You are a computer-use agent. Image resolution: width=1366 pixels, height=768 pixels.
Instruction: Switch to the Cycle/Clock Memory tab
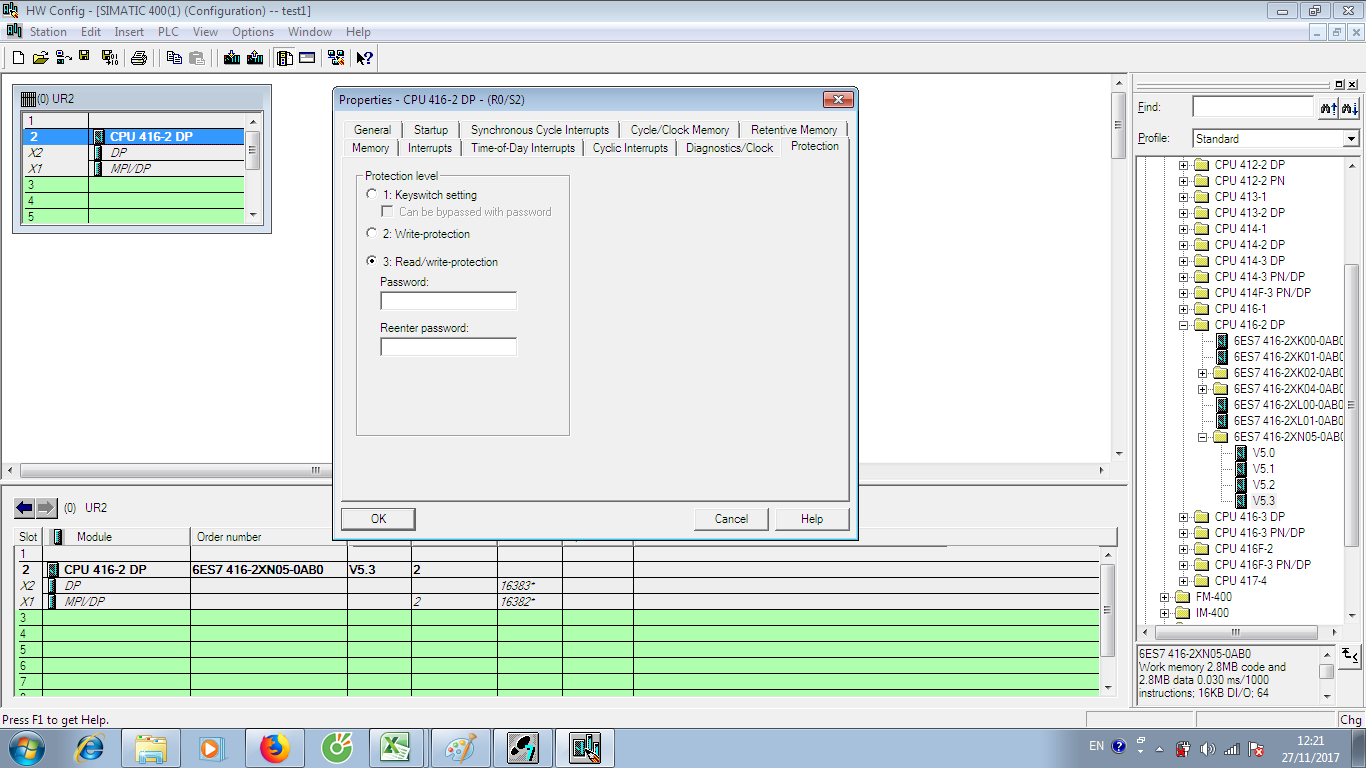tap(680, 130)
